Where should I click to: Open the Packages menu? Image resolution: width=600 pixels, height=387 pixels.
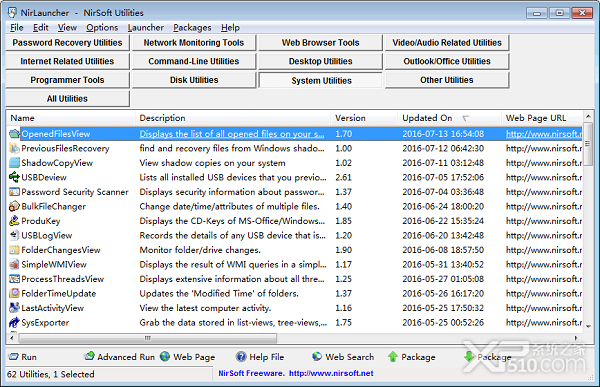(192, 28)
